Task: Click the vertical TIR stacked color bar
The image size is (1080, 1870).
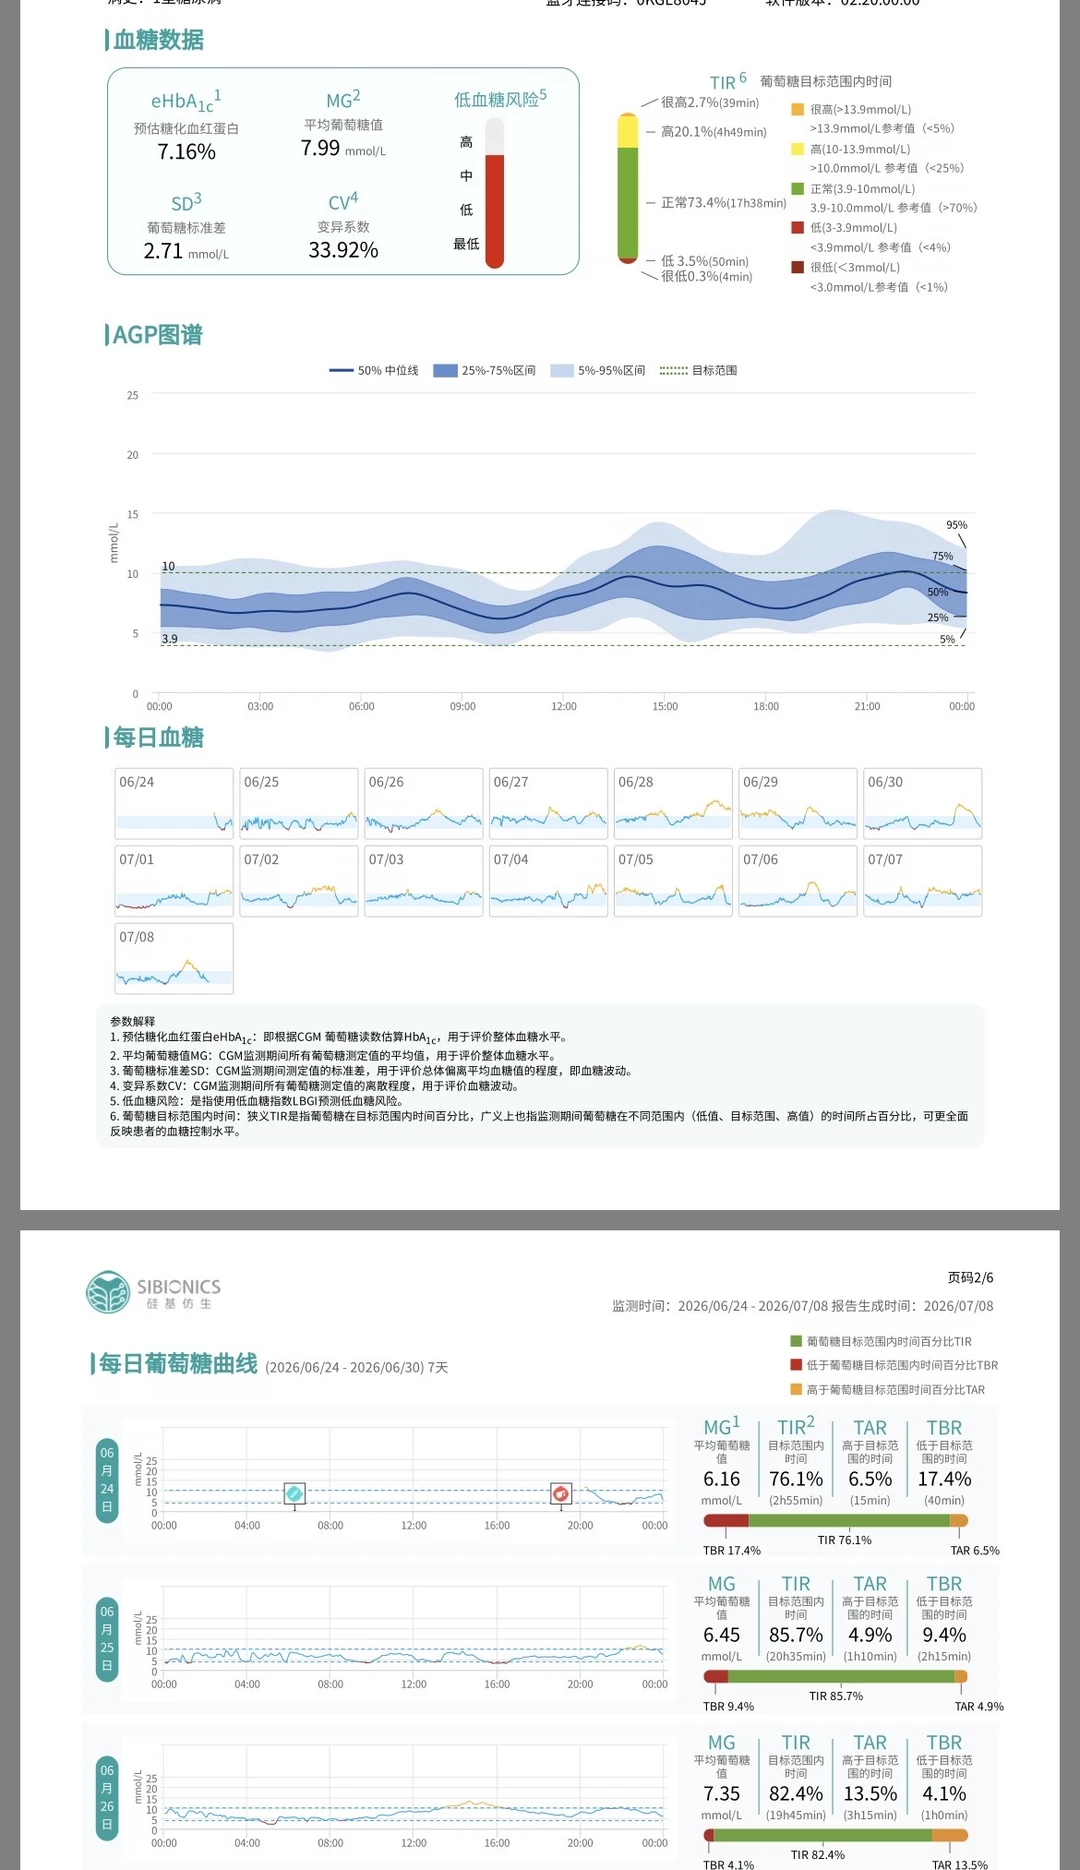Action: click(x=628, y=188)
